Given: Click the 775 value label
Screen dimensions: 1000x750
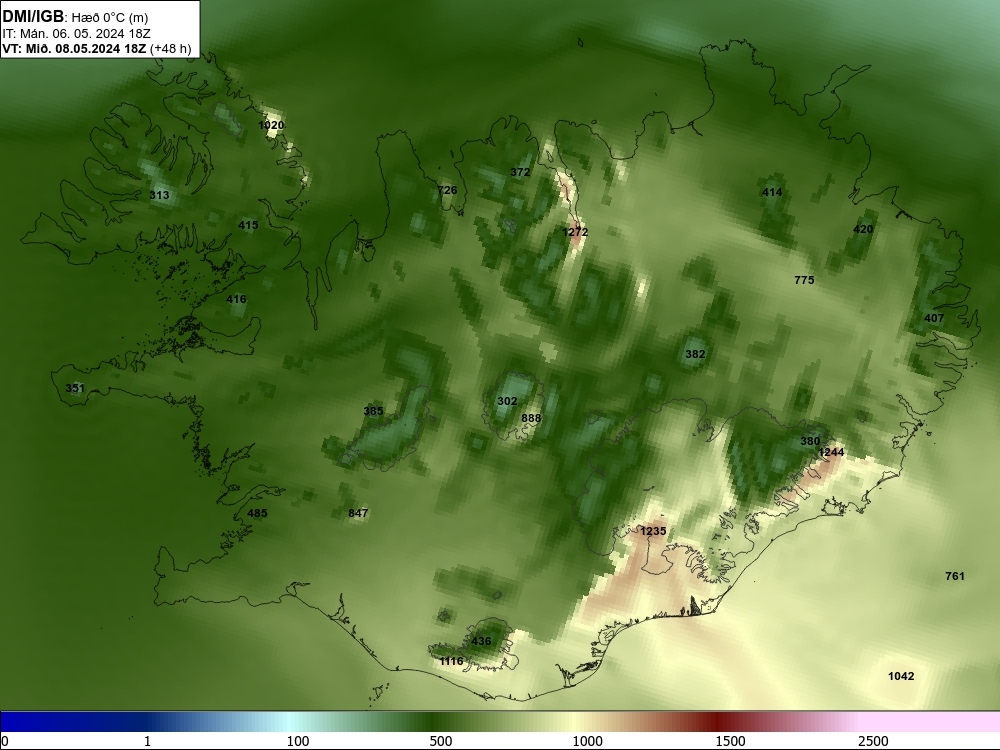Looking at the screenshot, I should [x=804, y=280].
